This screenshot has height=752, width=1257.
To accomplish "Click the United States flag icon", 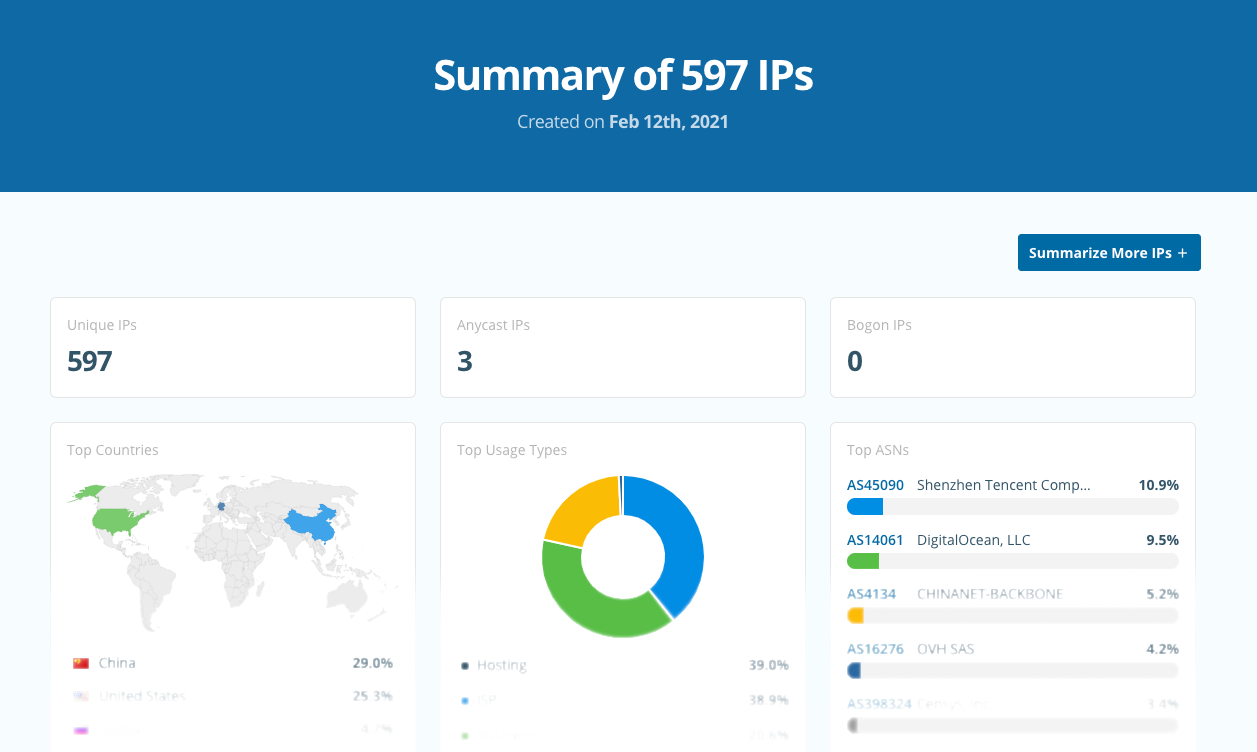I will pos(81,696).
